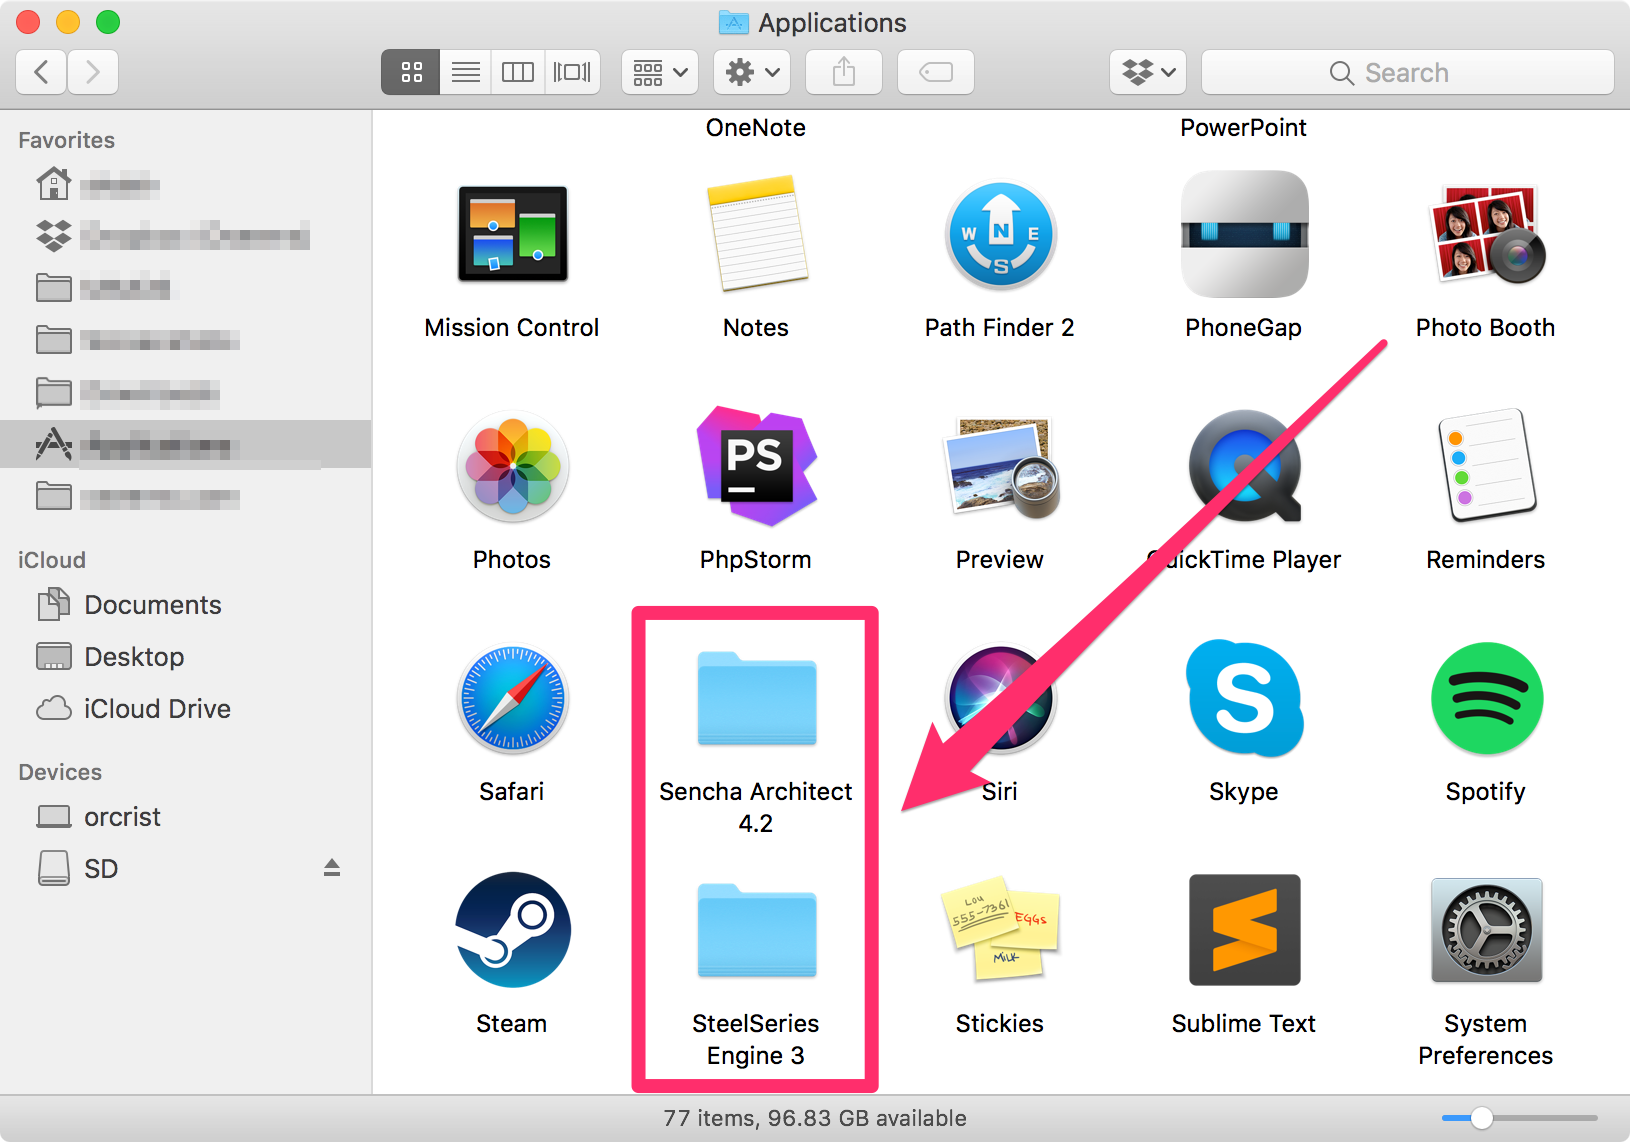Enable Cover Flow view
This screenshot has height=1142, width=1630.
pyautogui.click(x=572, y=71)
